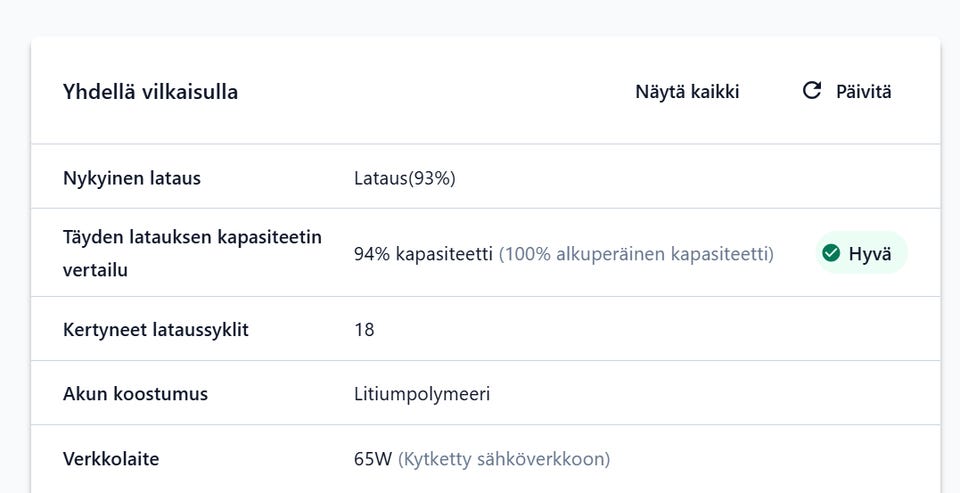This screenshot has width=960, height=493.
Task: Click the Verkkolaite row label
Action: pyautogui.click(x=111, y=459)
